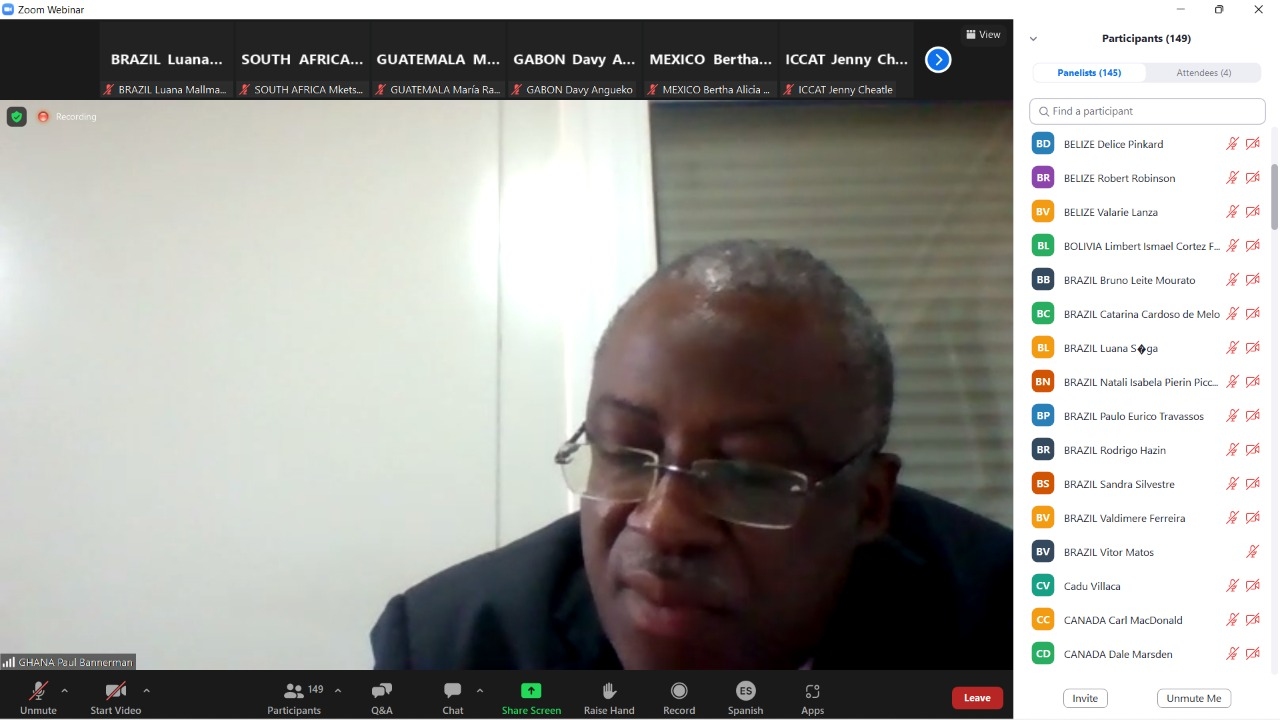Select MEXICO Bertha thumbnail
The width and height of the screenshot is (1280, 720).
[711, 60]
